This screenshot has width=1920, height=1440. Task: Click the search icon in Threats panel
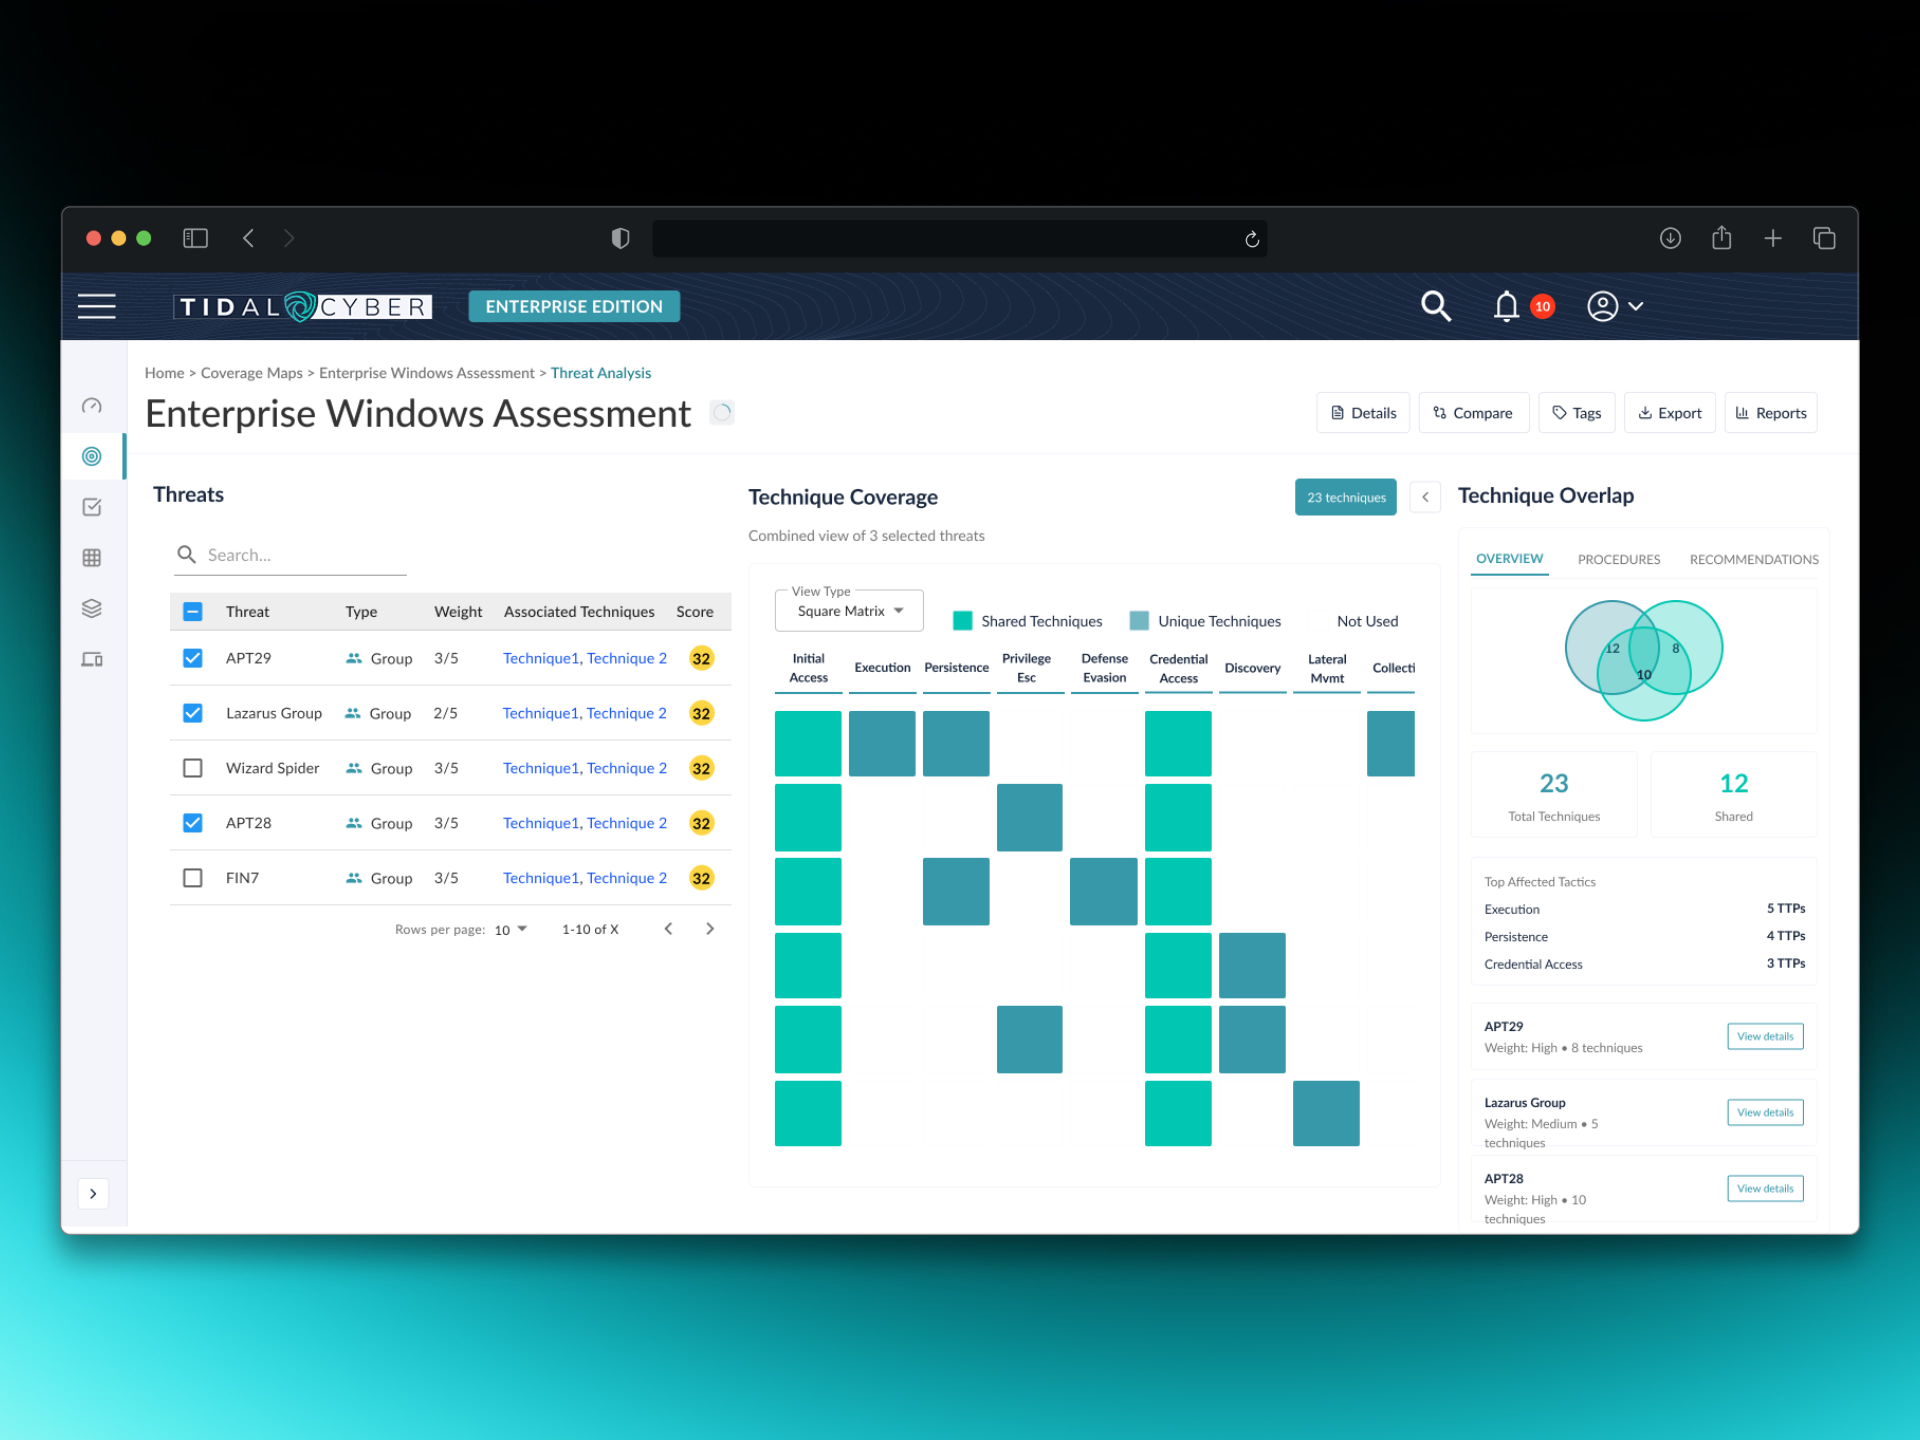[x=186, y=554]
